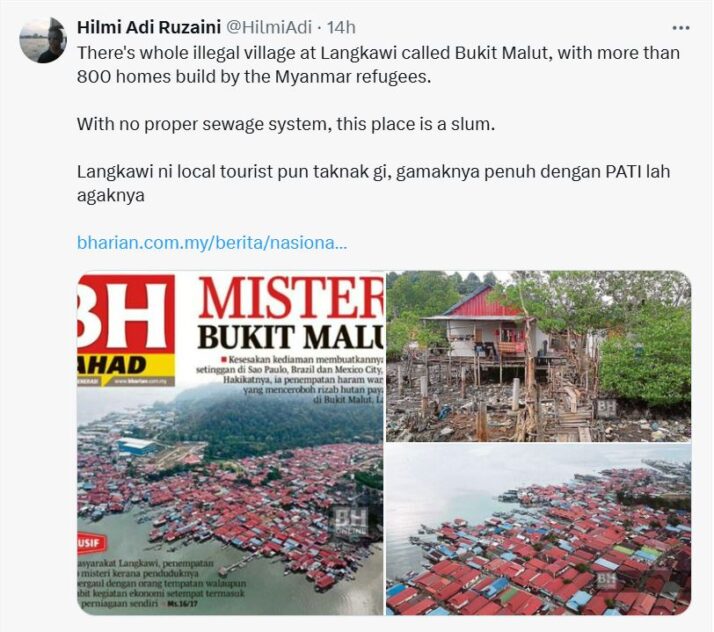Click the BH logo in the newspaper image
Image resolution: width=714 pixels, height=632 pixels.
click(125, 315)
